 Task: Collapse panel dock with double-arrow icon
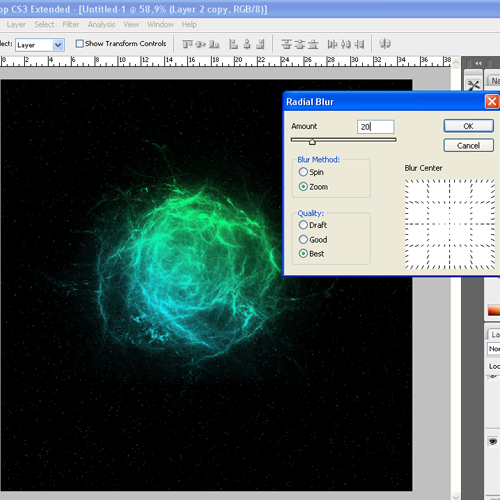coord(478,63)
